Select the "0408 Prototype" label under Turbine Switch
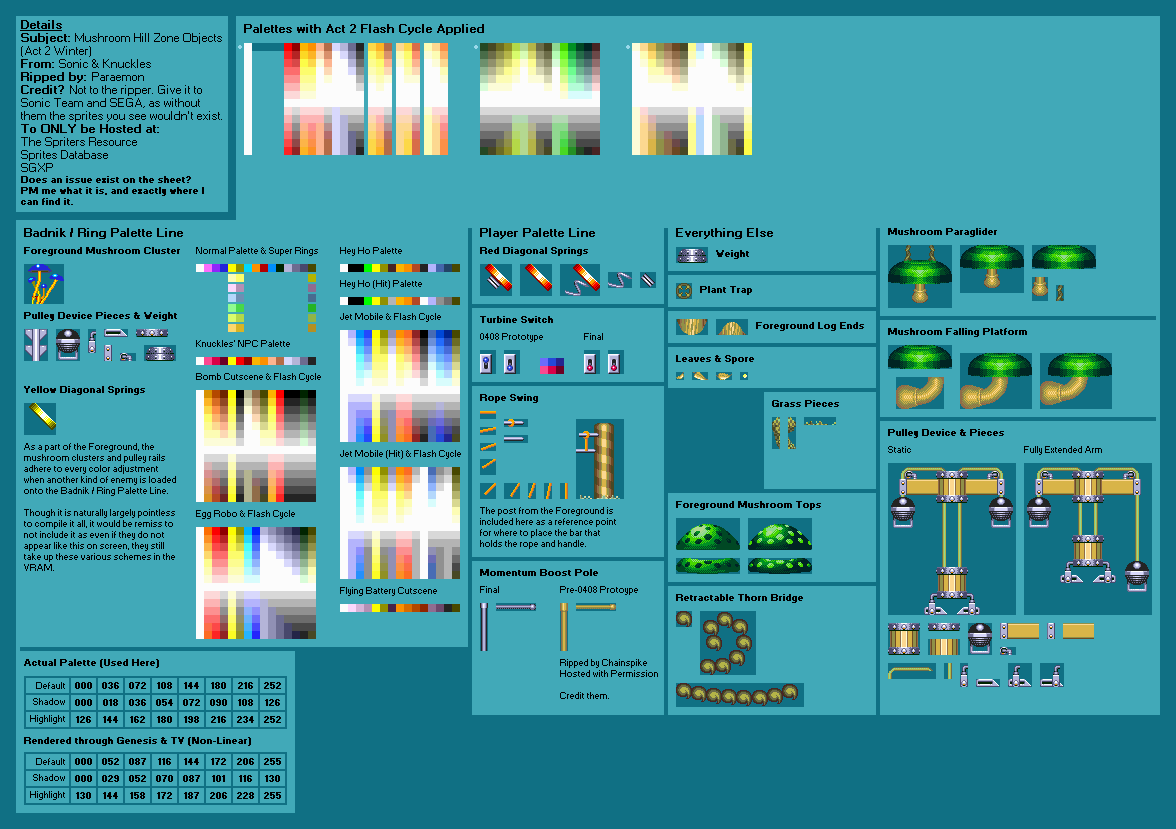The image size is (1176, 829). coord(512,337)
